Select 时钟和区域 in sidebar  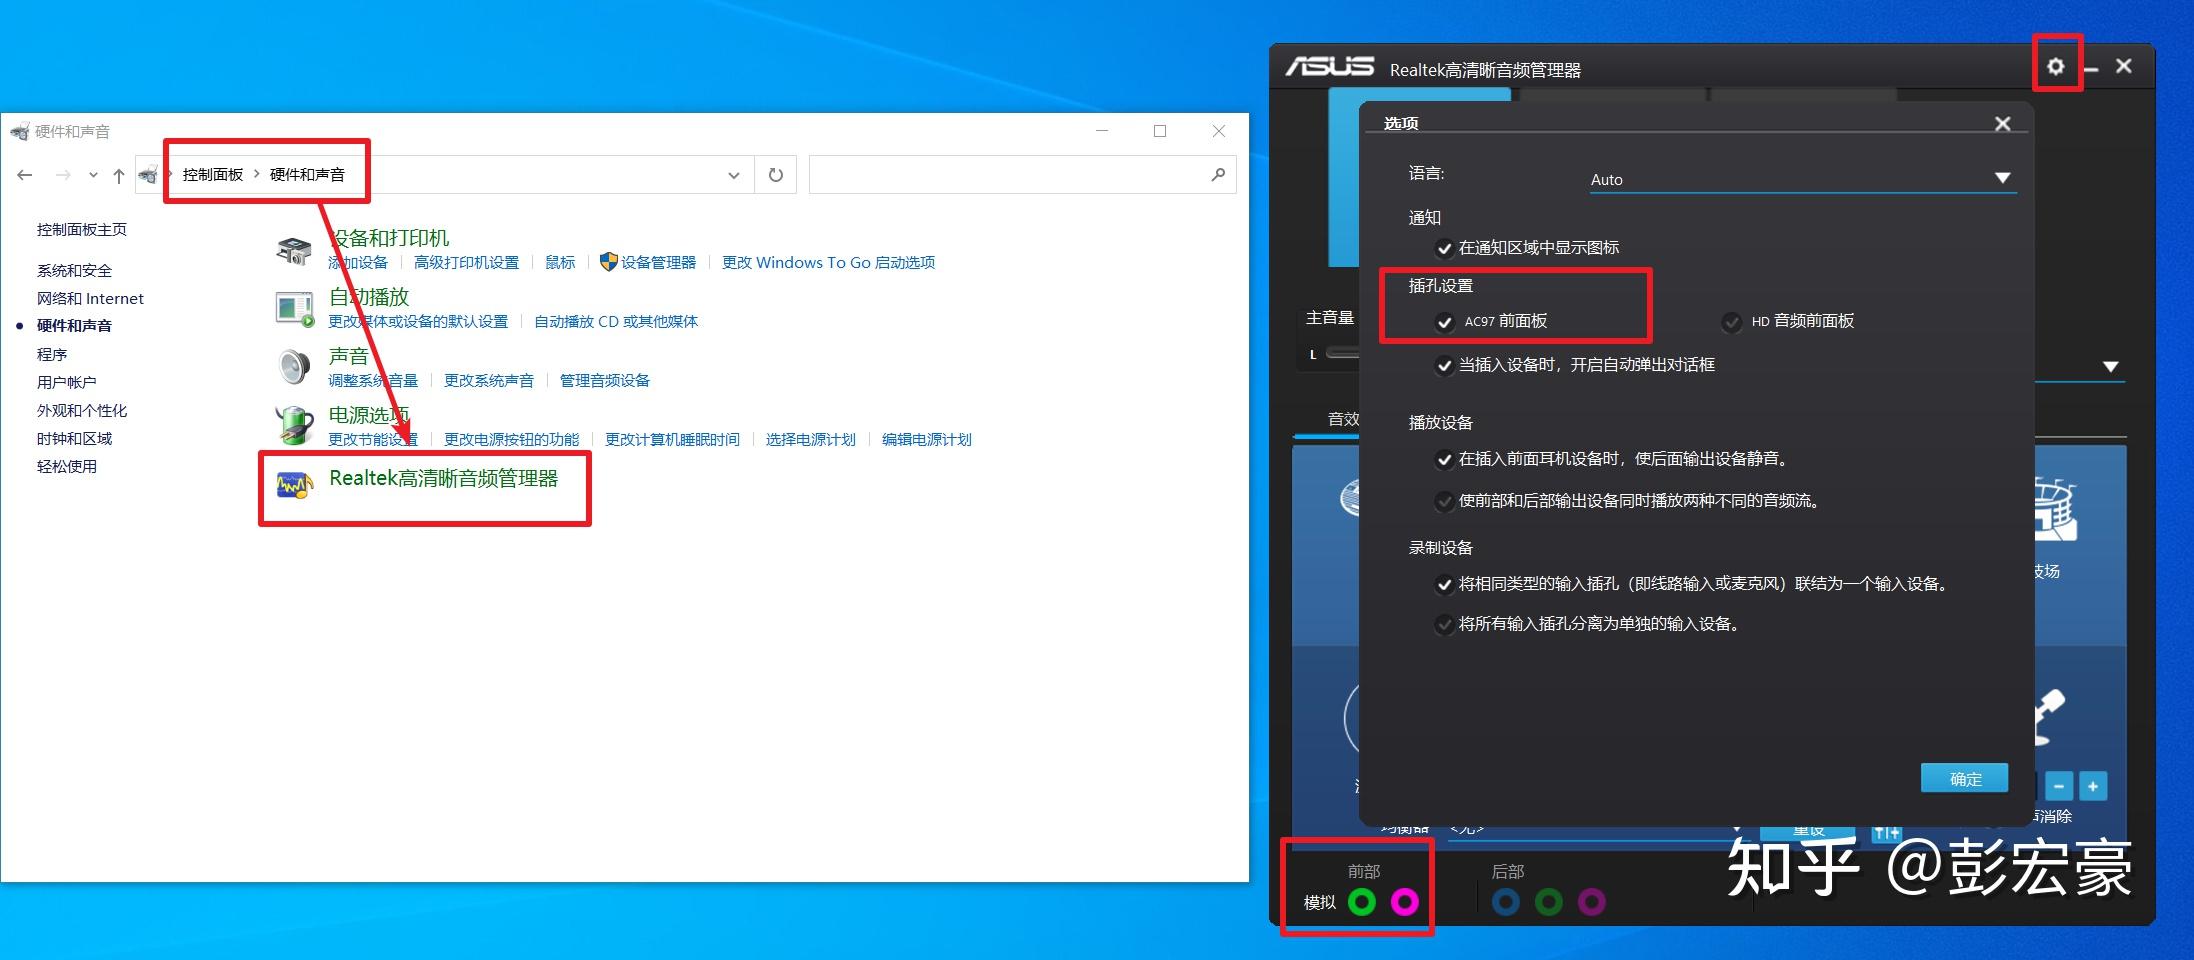(x=74, y=439)
